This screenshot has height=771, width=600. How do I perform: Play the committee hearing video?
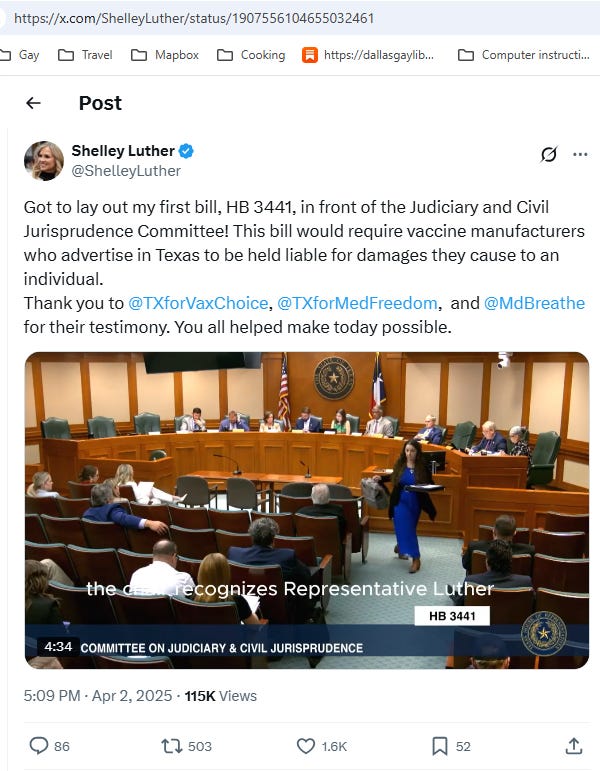pyautogui.click(x=307, y=510)
